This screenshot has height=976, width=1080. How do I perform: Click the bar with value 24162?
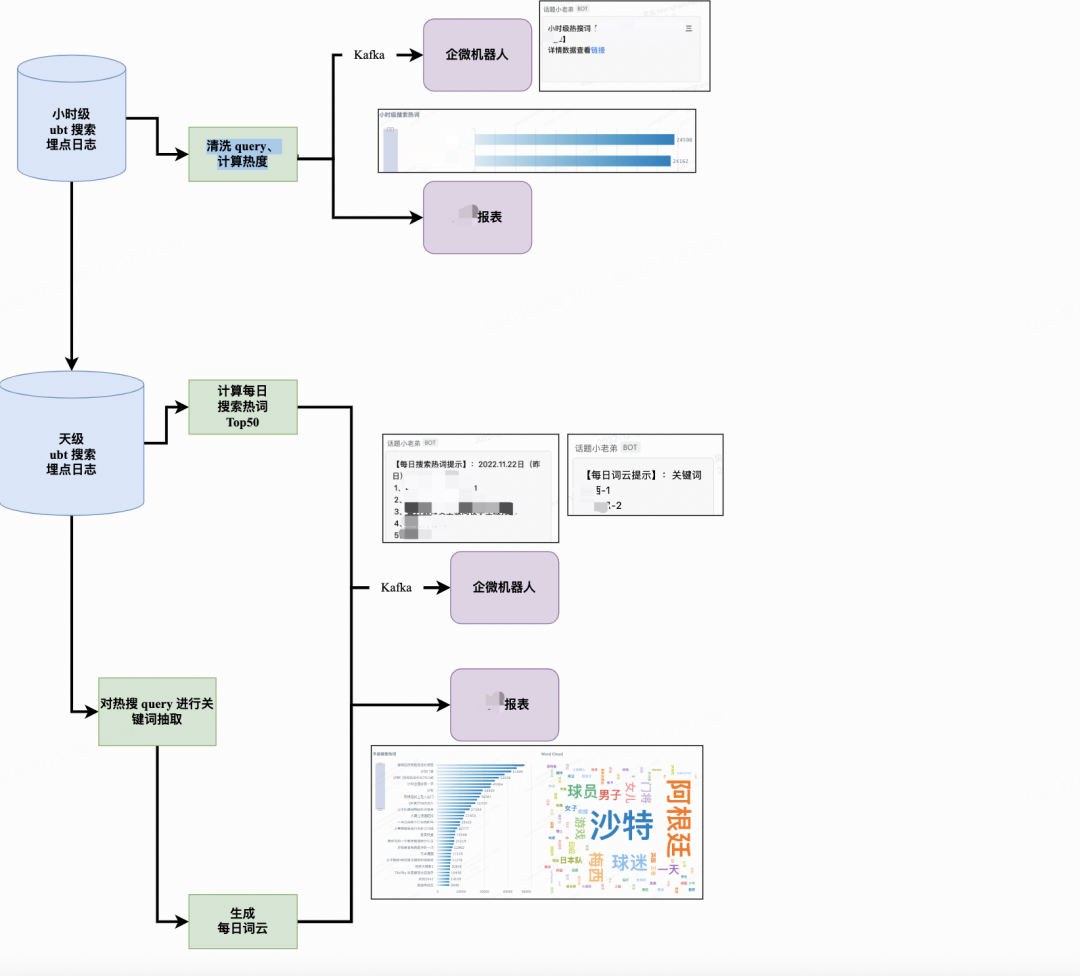[x=572, y=161]
